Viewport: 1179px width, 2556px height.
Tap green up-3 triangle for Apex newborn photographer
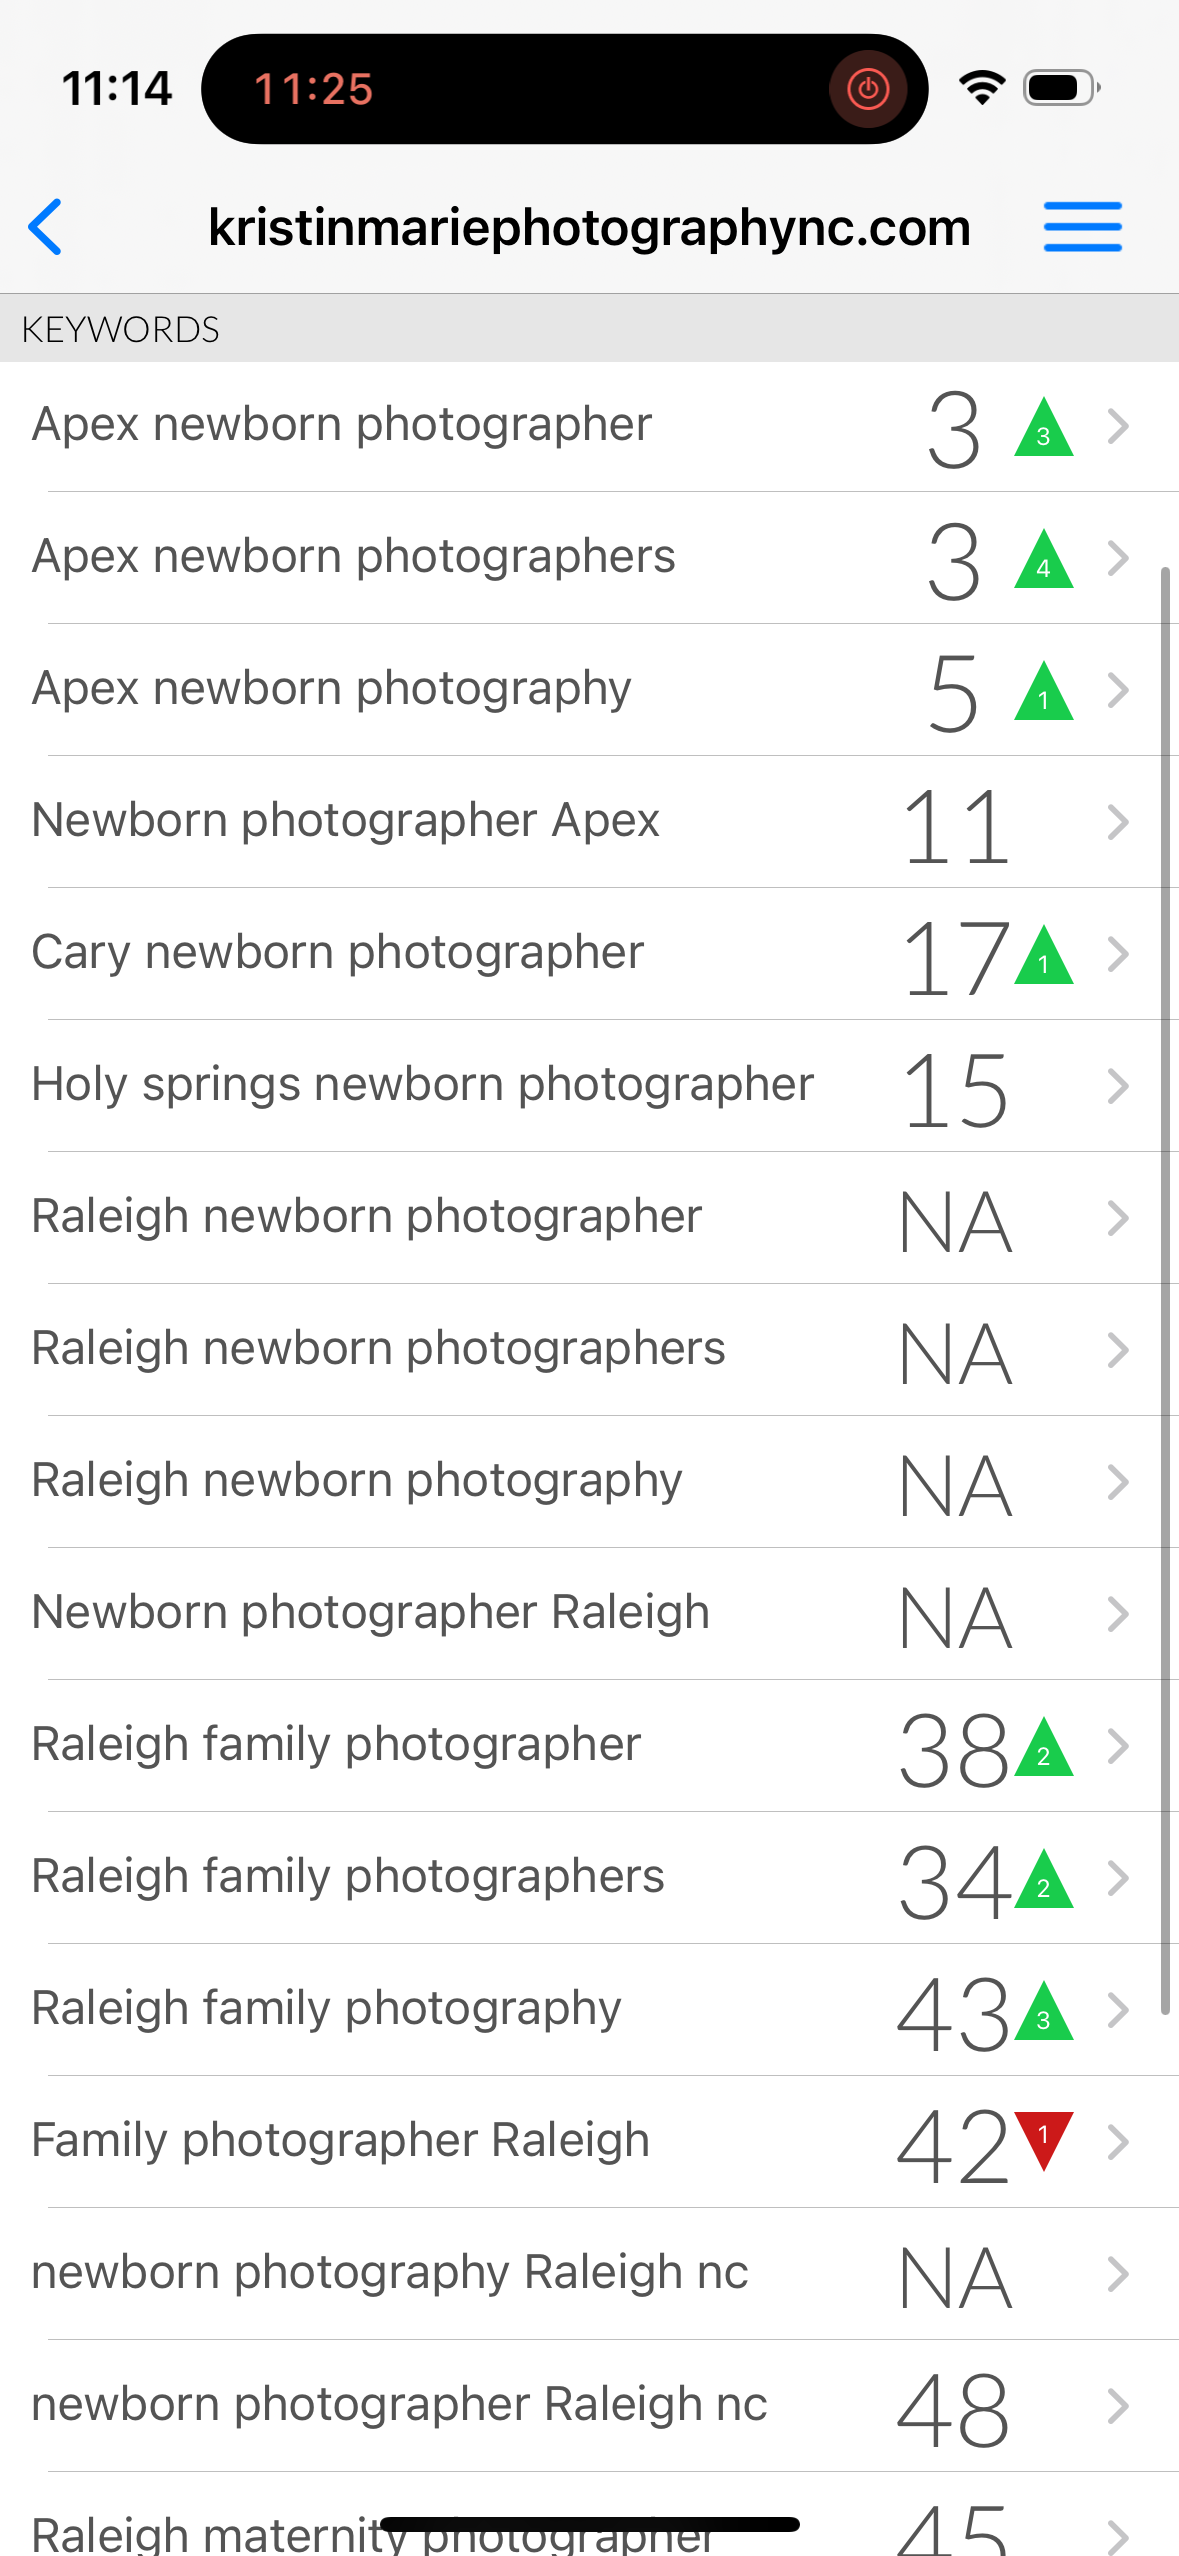1043,429
